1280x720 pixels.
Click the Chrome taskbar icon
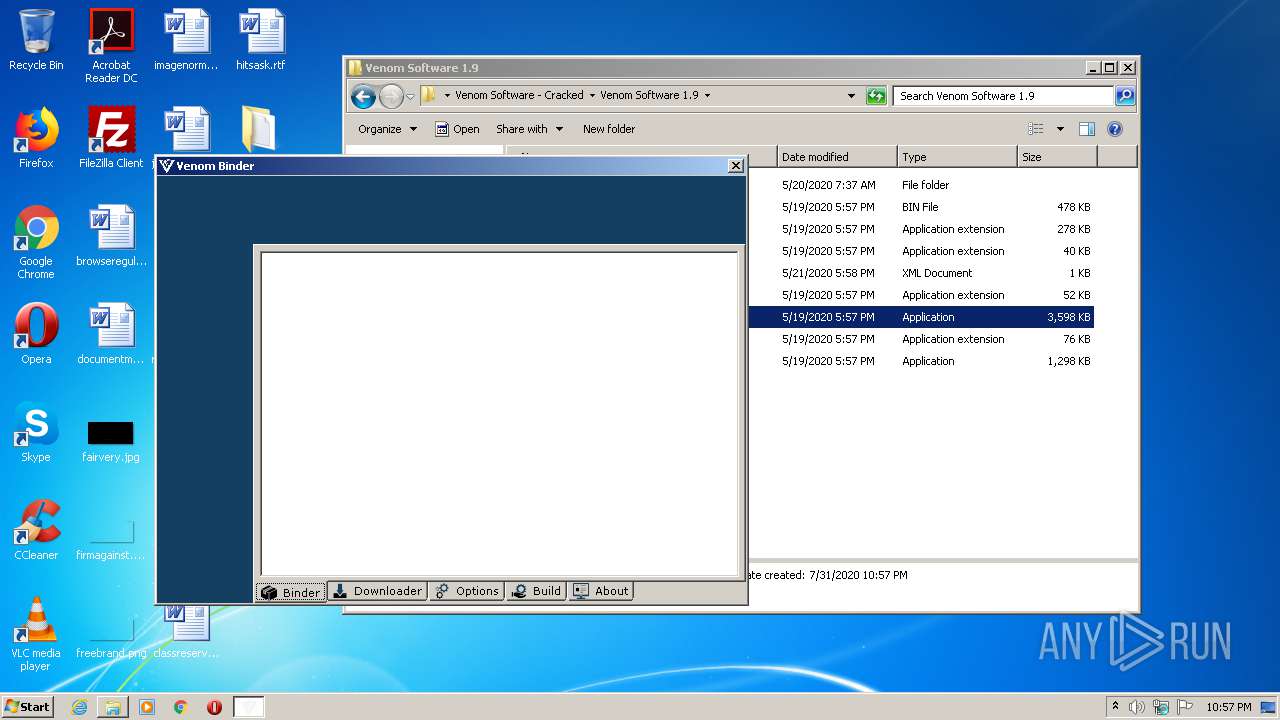click(181, 707)
